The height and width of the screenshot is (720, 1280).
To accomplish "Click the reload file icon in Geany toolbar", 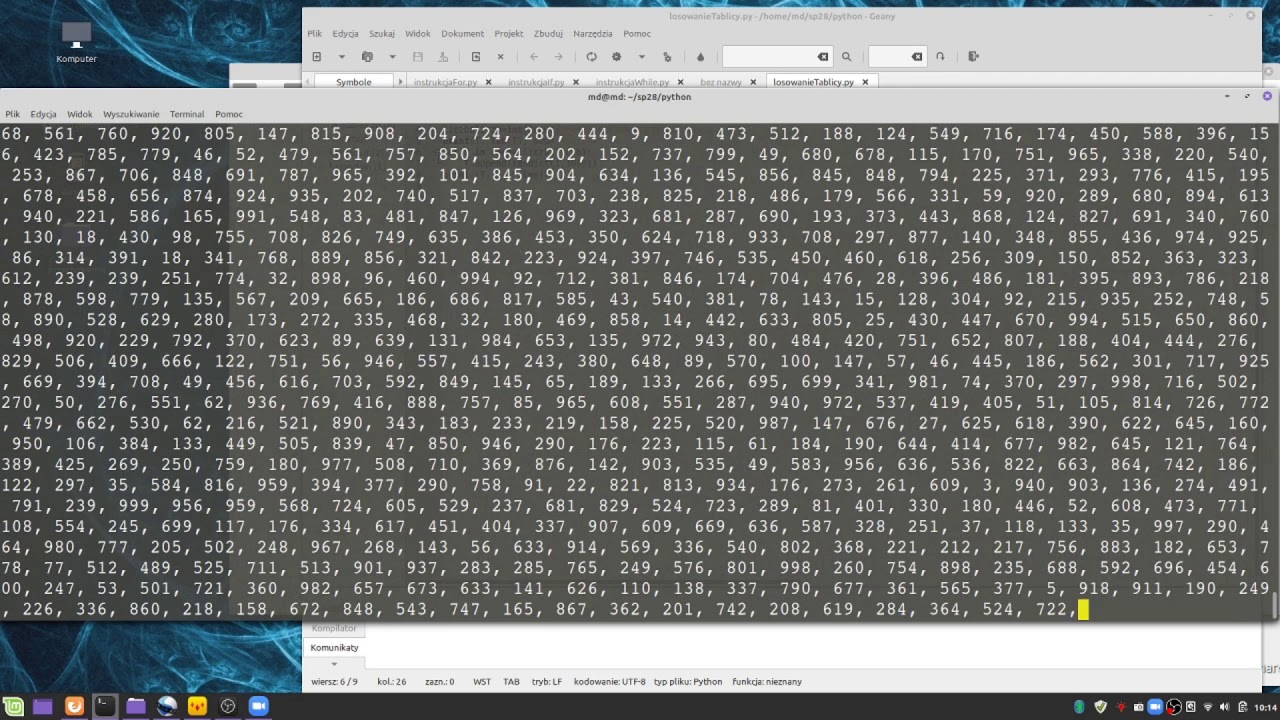I will 476,57.
